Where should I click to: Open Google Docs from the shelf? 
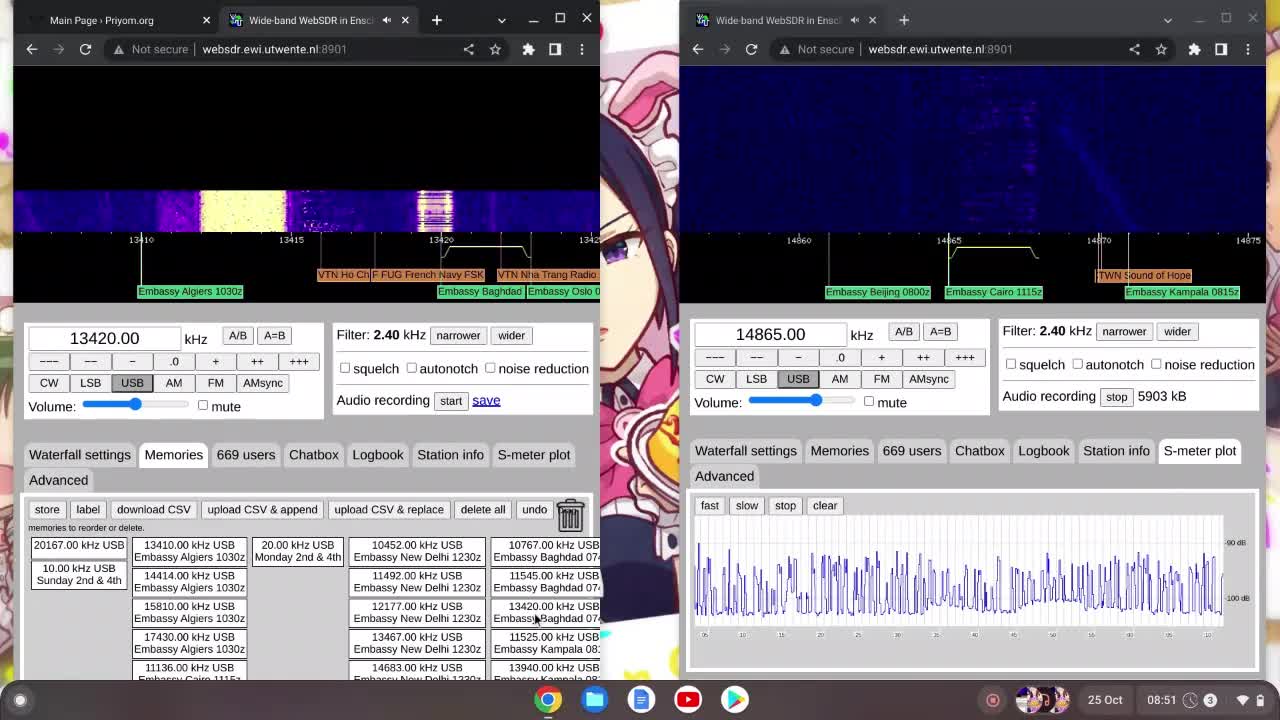641,699
